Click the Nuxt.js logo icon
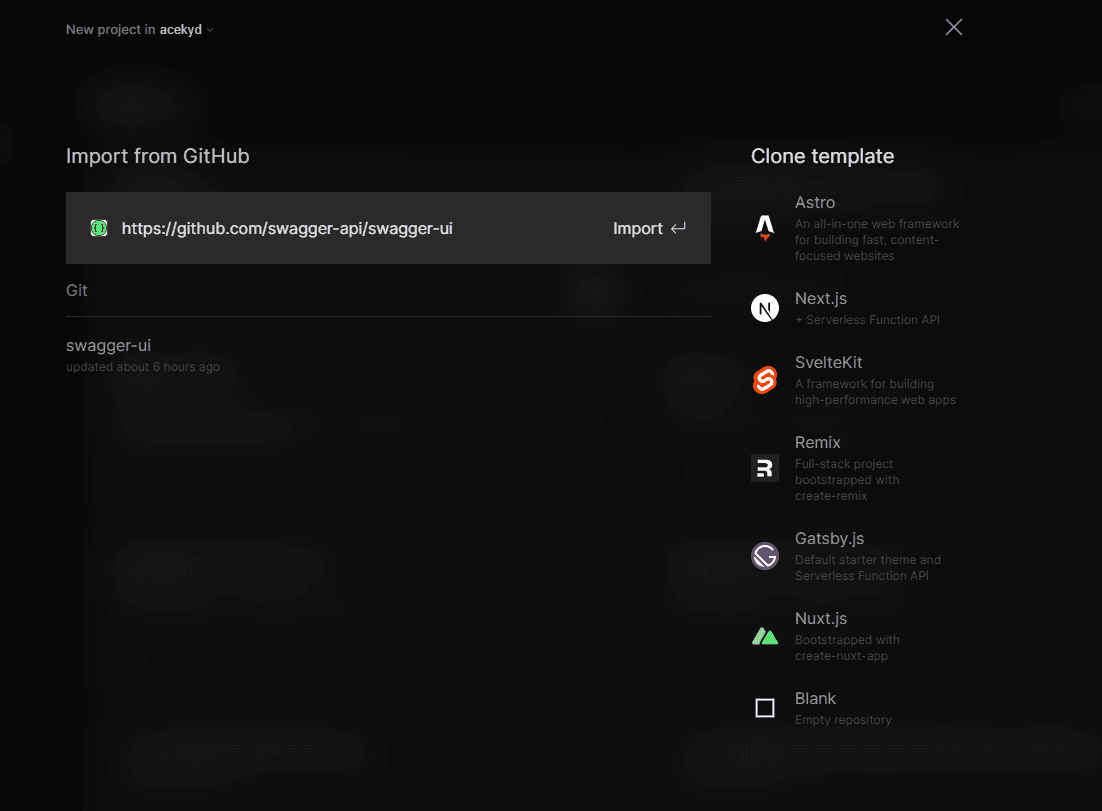This screenshot has width=1102, height=811. (765, 636)
